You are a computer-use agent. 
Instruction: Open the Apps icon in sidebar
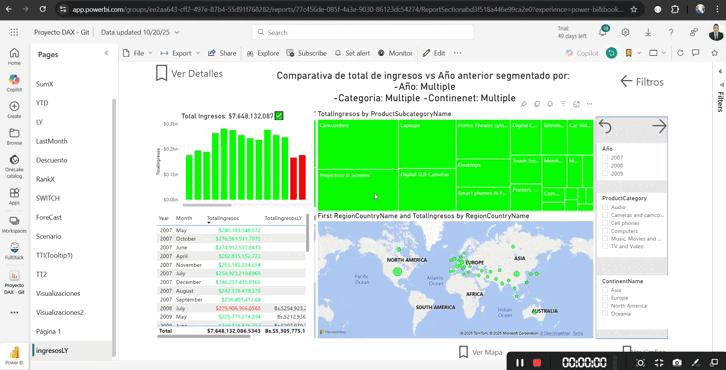coord(14,196)
